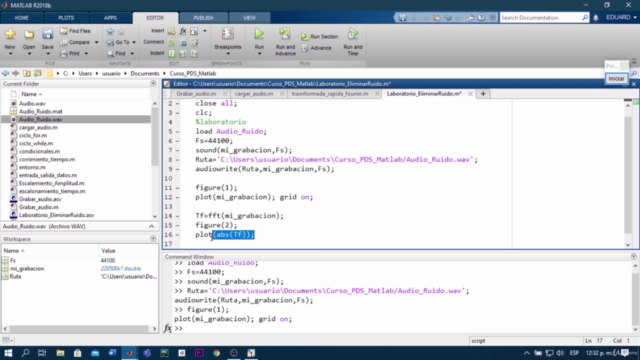
Task: Switch to the VIEW ribbon tab
Action: [249, 18]
